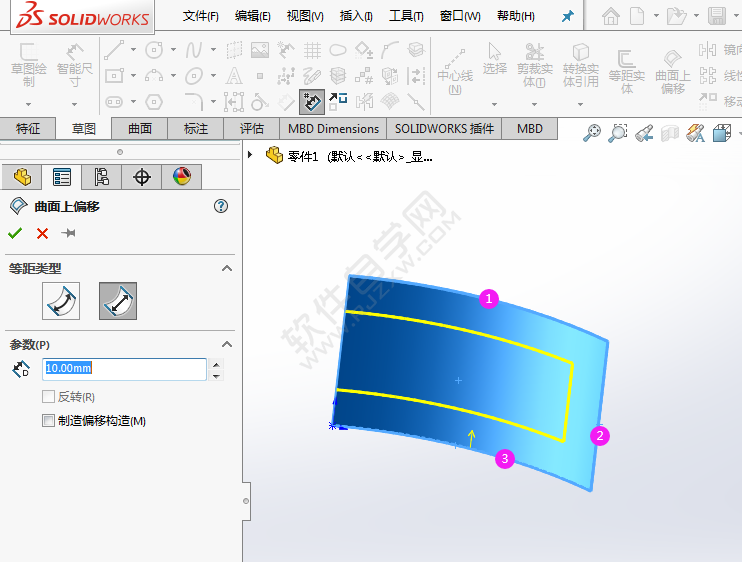Image resolution: width=742 pixels, height=562 pixels.
Task: Select the Spline sketch tool
Action: 194,50
